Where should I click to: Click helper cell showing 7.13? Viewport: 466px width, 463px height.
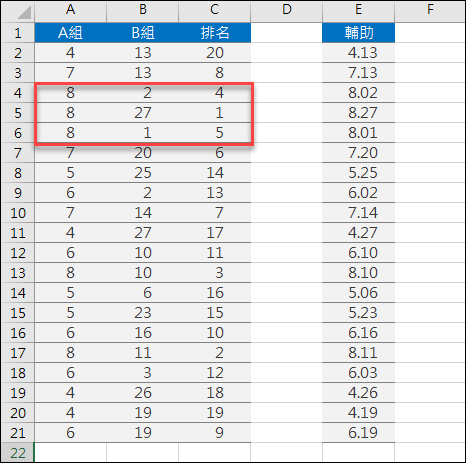click(x=359, y=73)
